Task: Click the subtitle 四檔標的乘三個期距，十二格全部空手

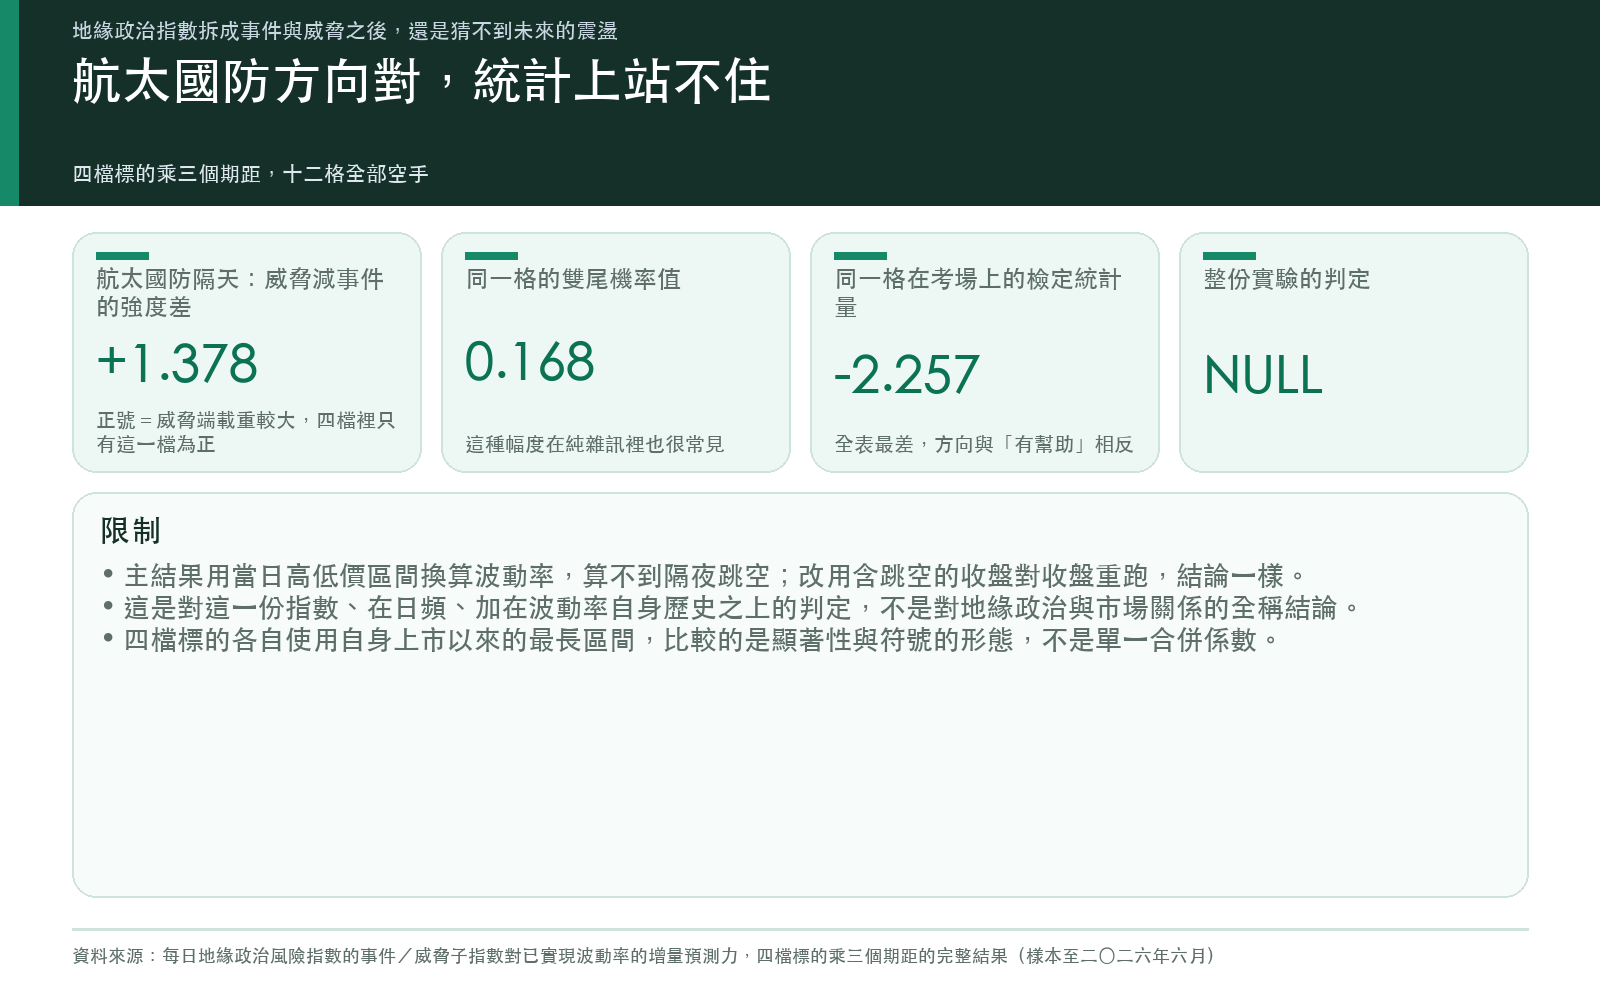Action: pyautogui.click(x=250, y=174)
